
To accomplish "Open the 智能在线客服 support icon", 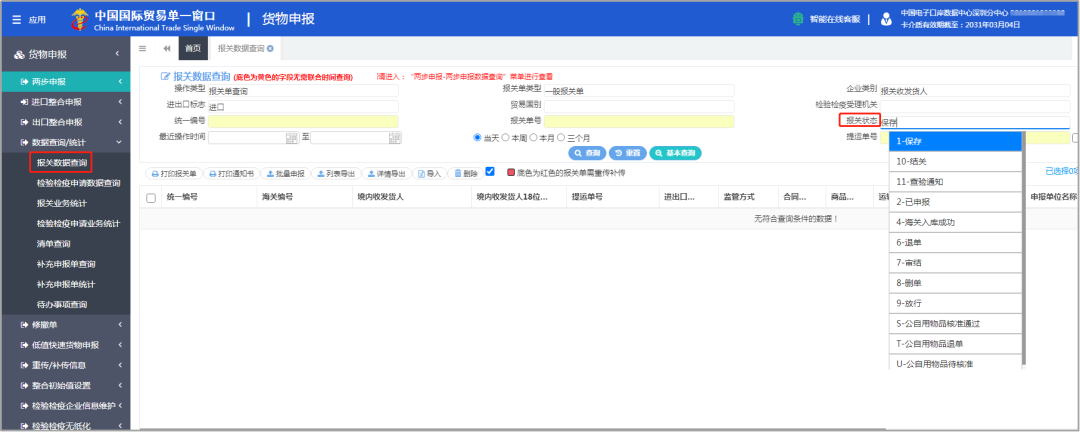I will pos(798,19).
